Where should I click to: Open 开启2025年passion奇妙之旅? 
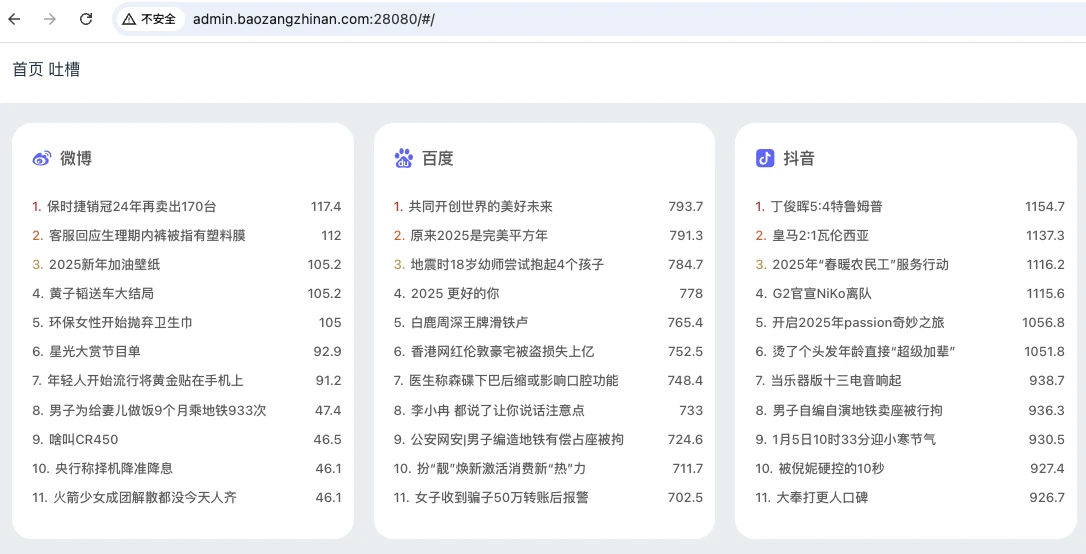(x=858, y=323)
